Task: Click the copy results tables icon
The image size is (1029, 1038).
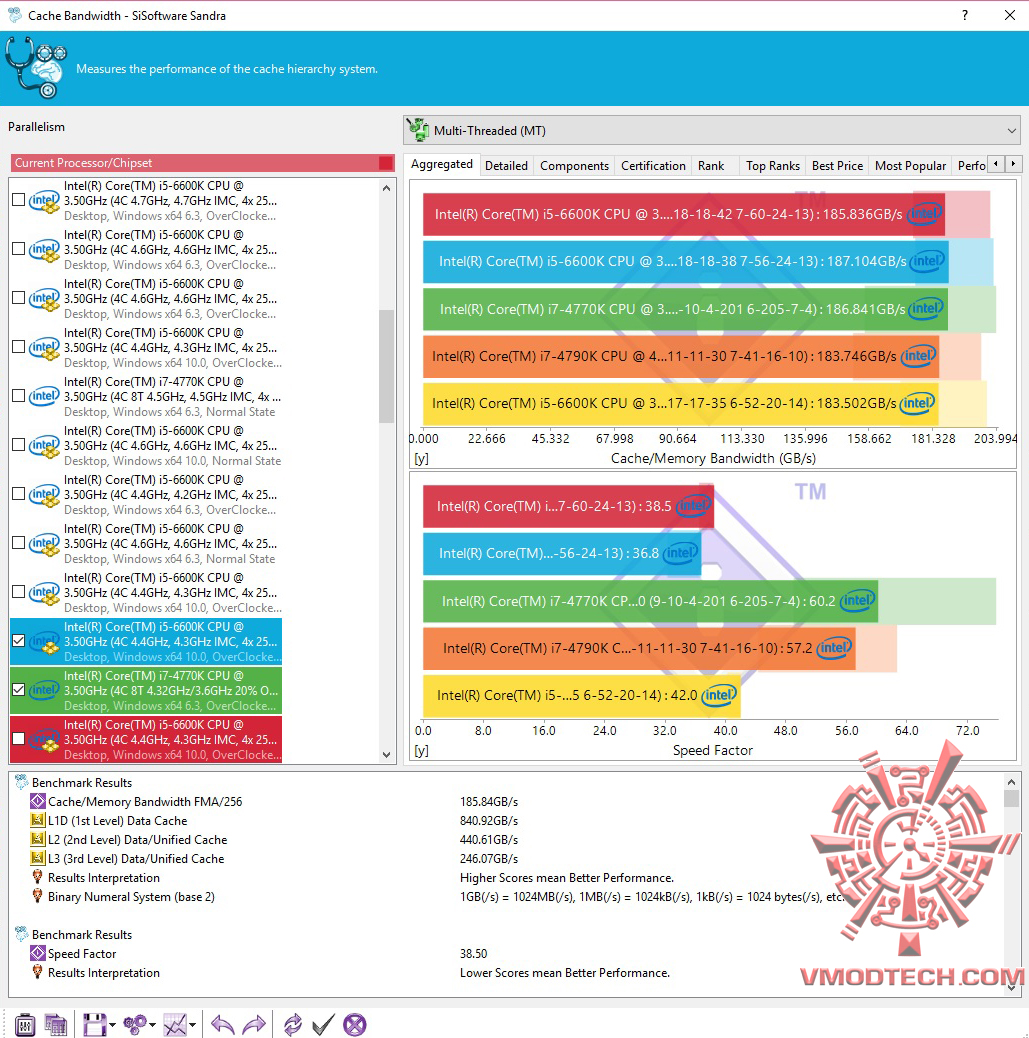Action: coord(56,1025)
